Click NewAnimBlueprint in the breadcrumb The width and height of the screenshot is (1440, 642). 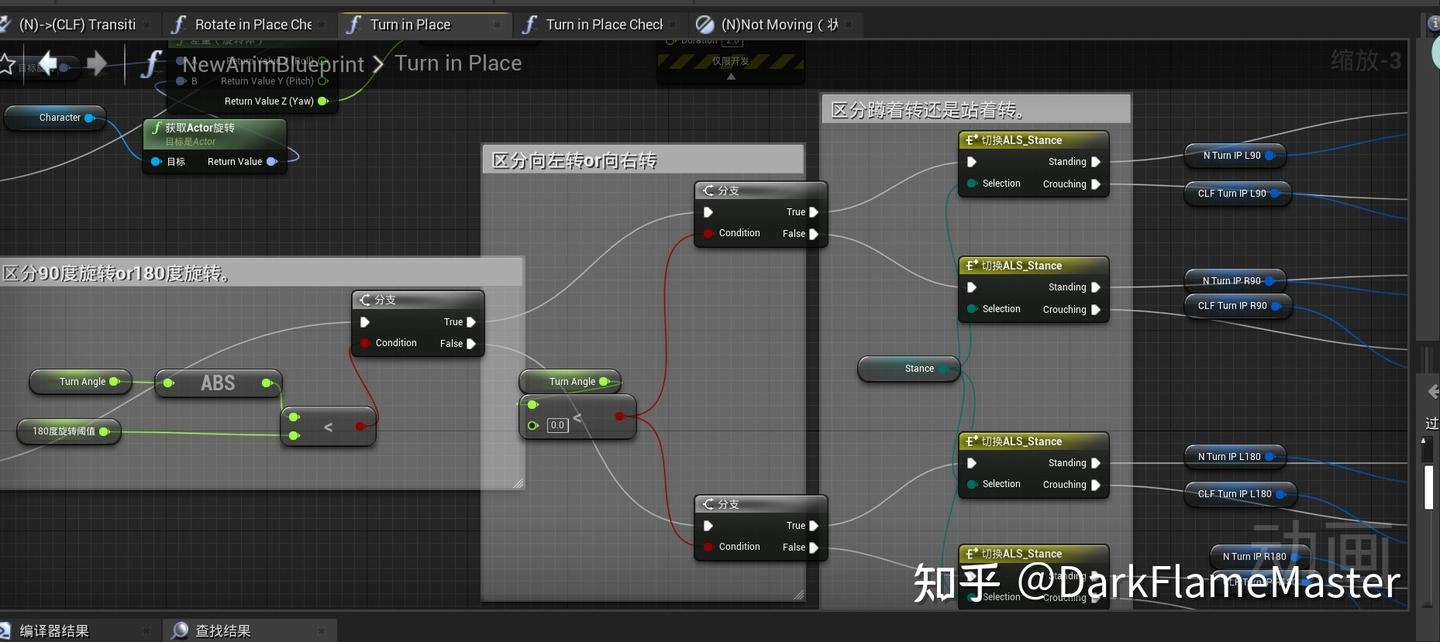tap(273, 64)
